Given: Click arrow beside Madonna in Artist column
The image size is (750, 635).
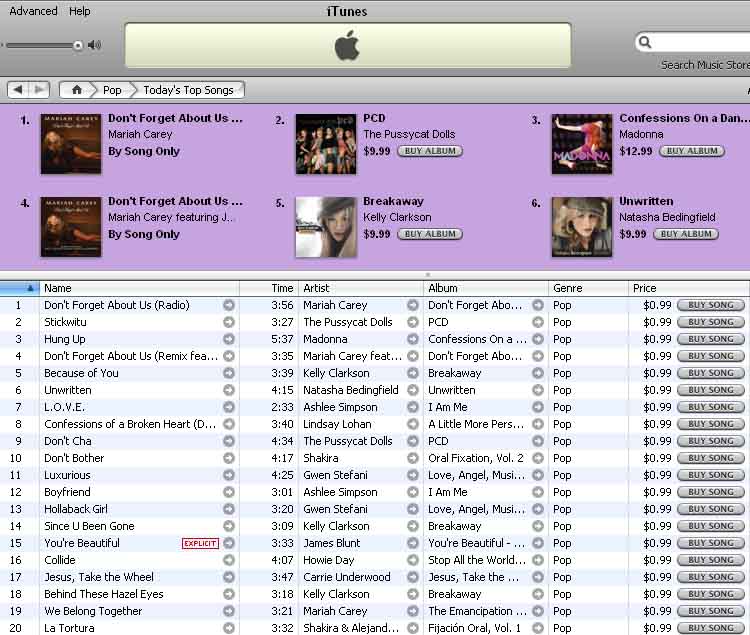Looking at the screenshot, I should coord(412,339).
